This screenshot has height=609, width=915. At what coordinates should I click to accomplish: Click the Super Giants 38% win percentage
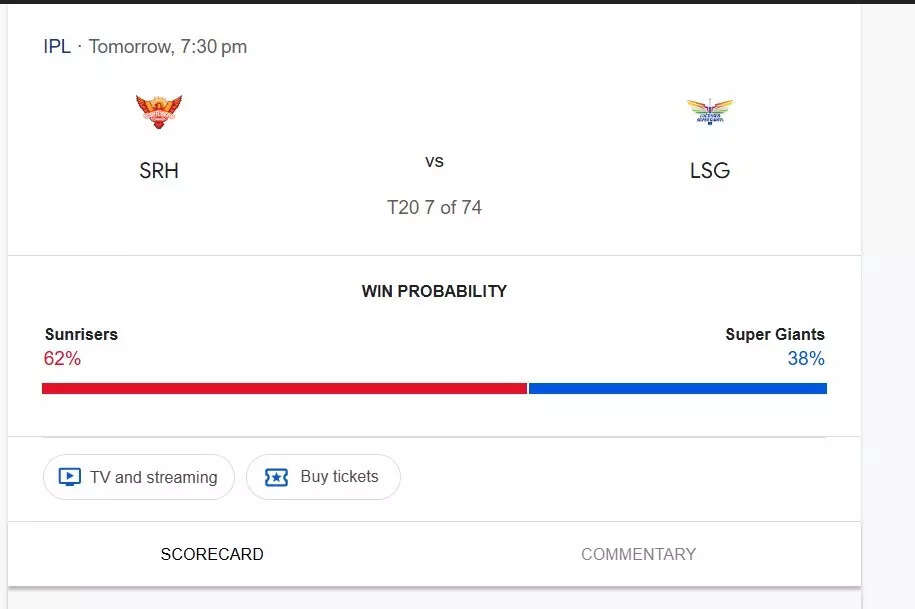click(806, 358)
